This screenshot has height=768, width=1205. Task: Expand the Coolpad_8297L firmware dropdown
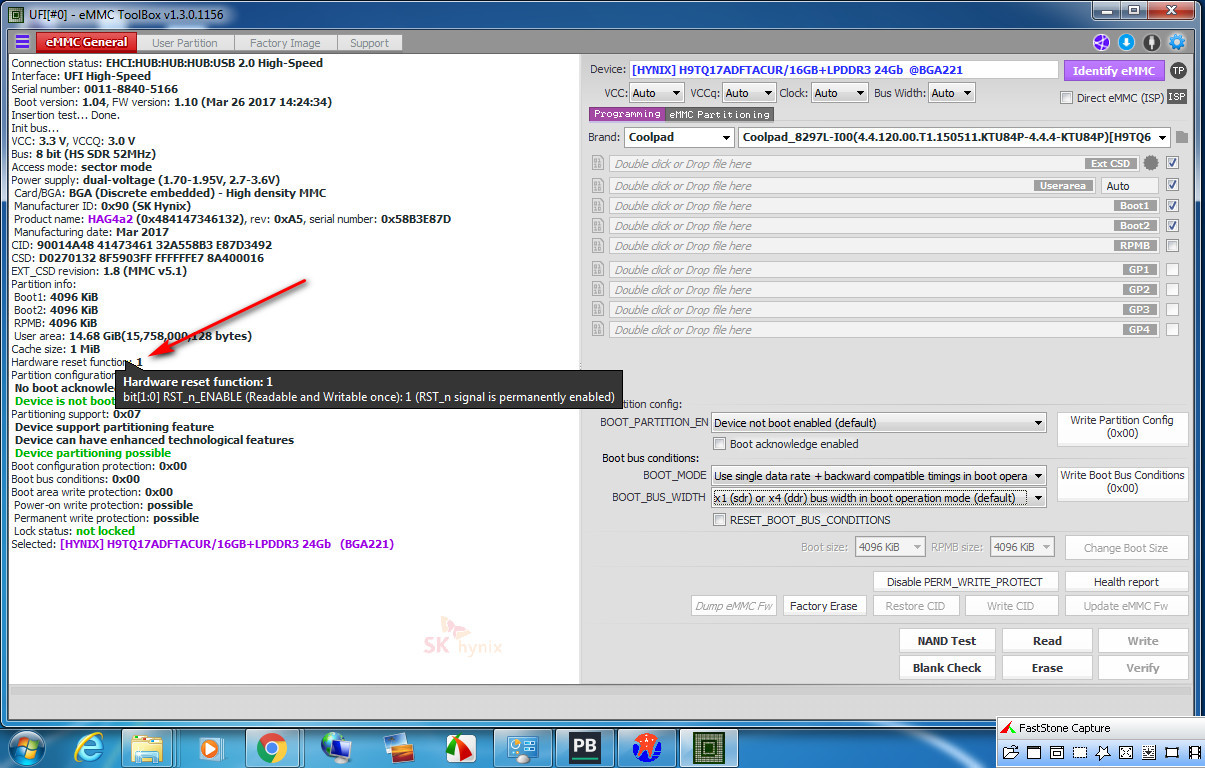955,137
